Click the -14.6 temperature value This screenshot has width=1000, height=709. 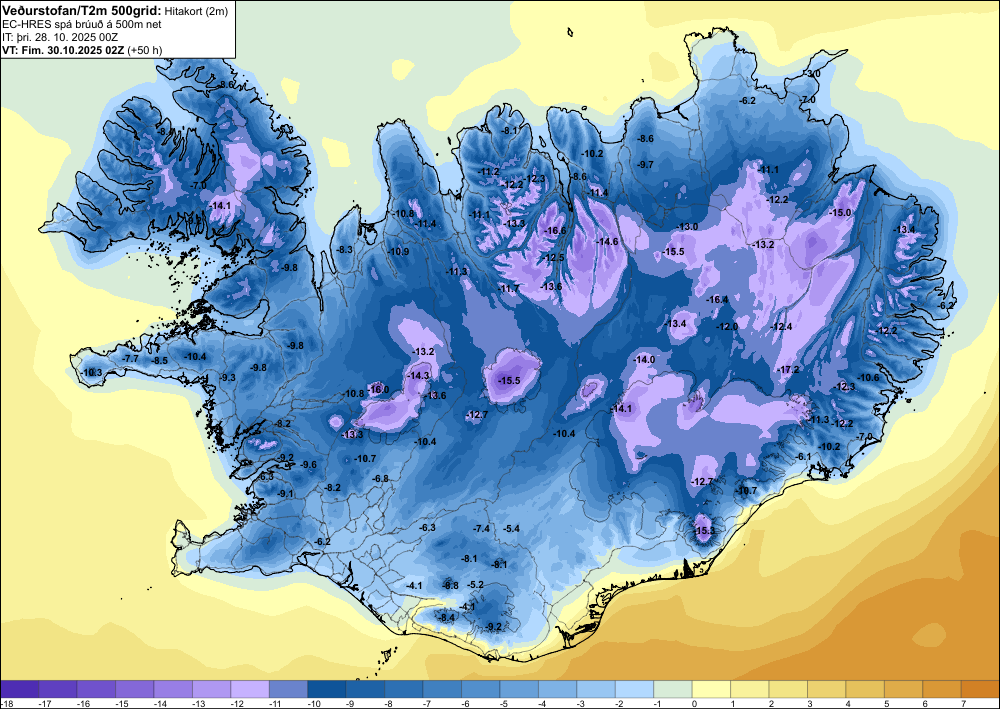pyautogui.click(x=607, y=242)
